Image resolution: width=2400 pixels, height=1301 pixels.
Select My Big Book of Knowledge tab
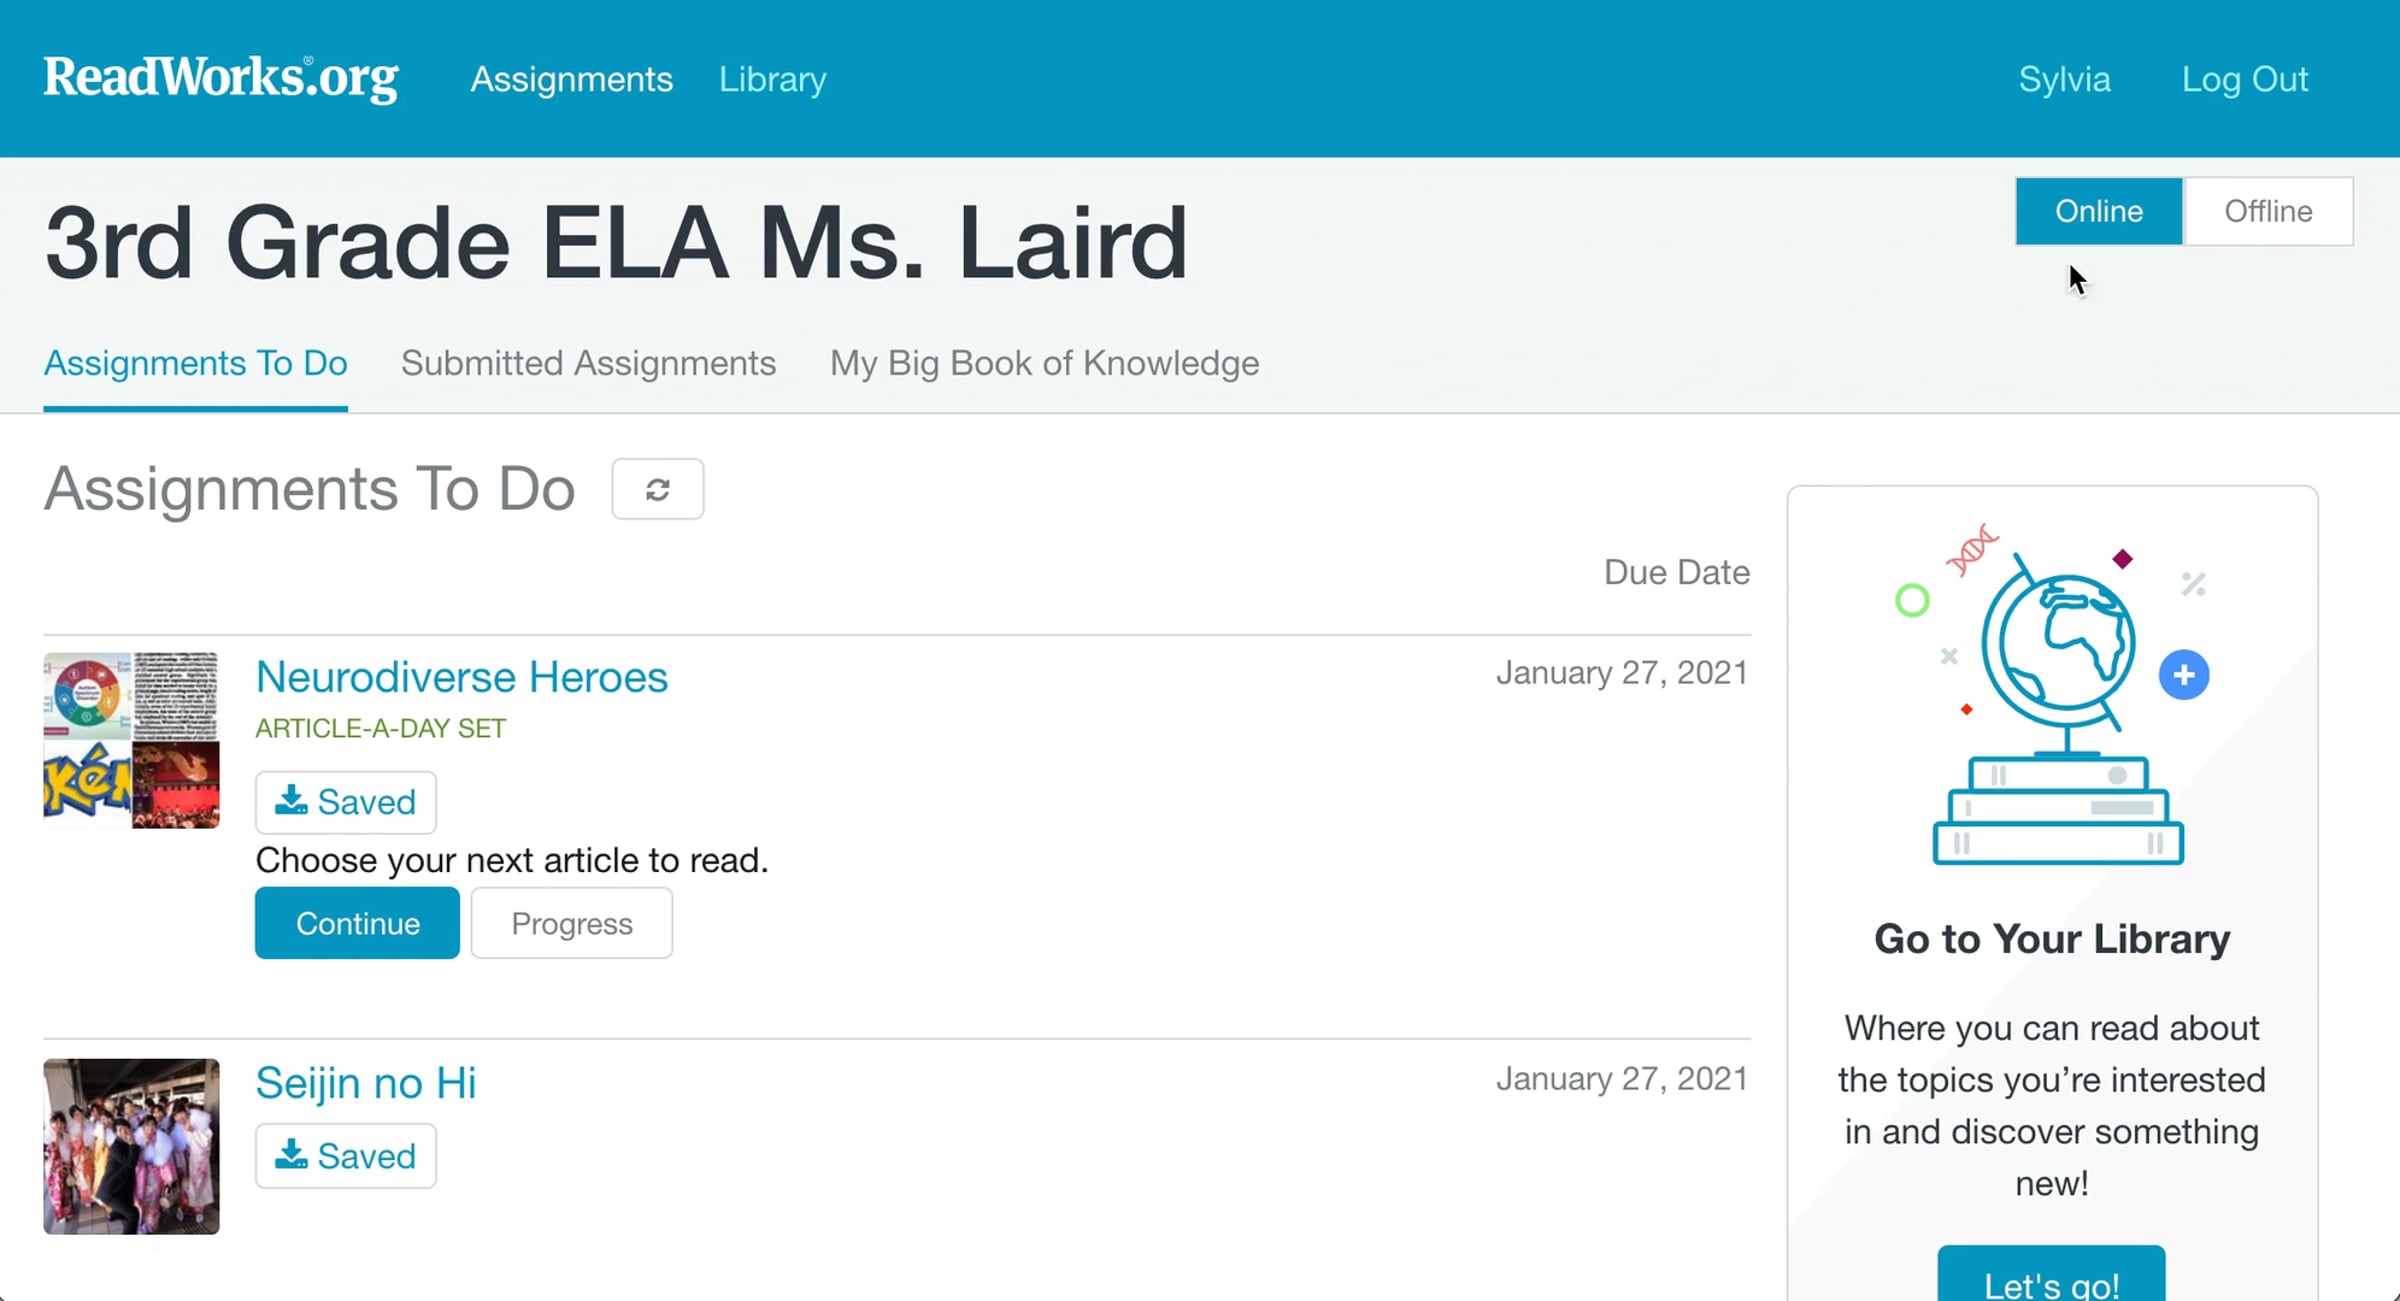click(x=1044, y=363)
